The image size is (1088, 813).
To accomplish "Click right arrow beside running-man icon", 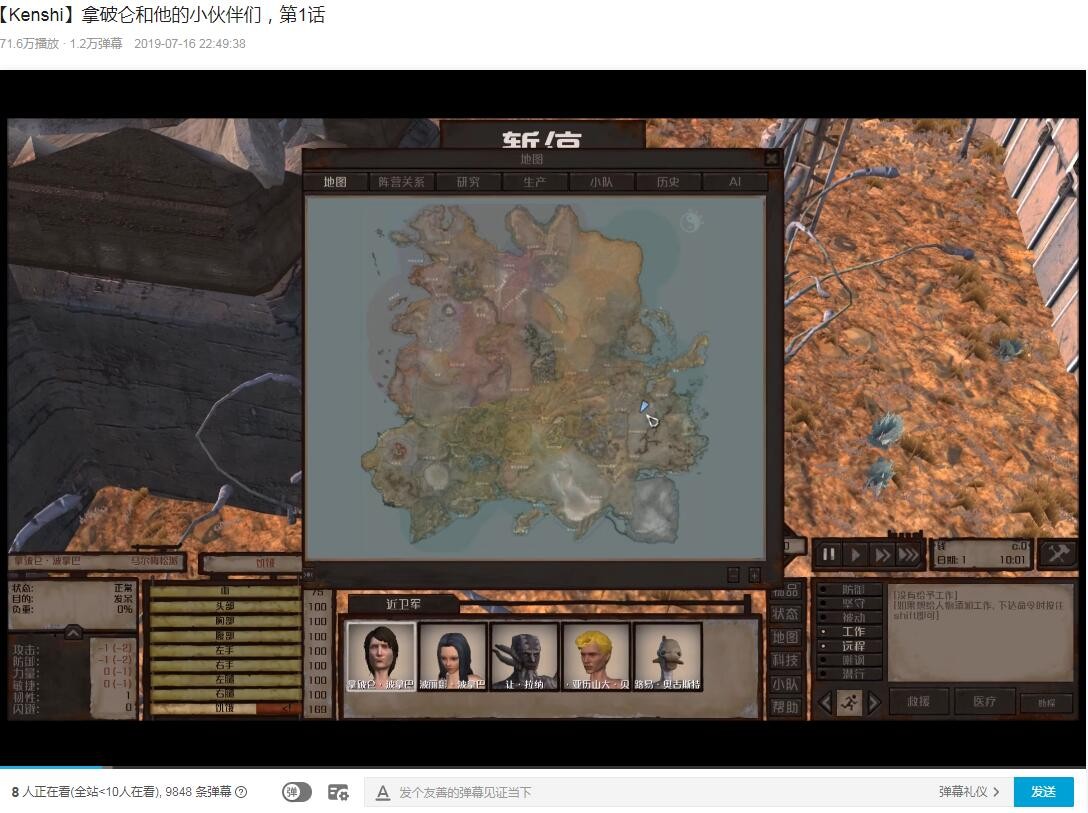I will point(874,703).
